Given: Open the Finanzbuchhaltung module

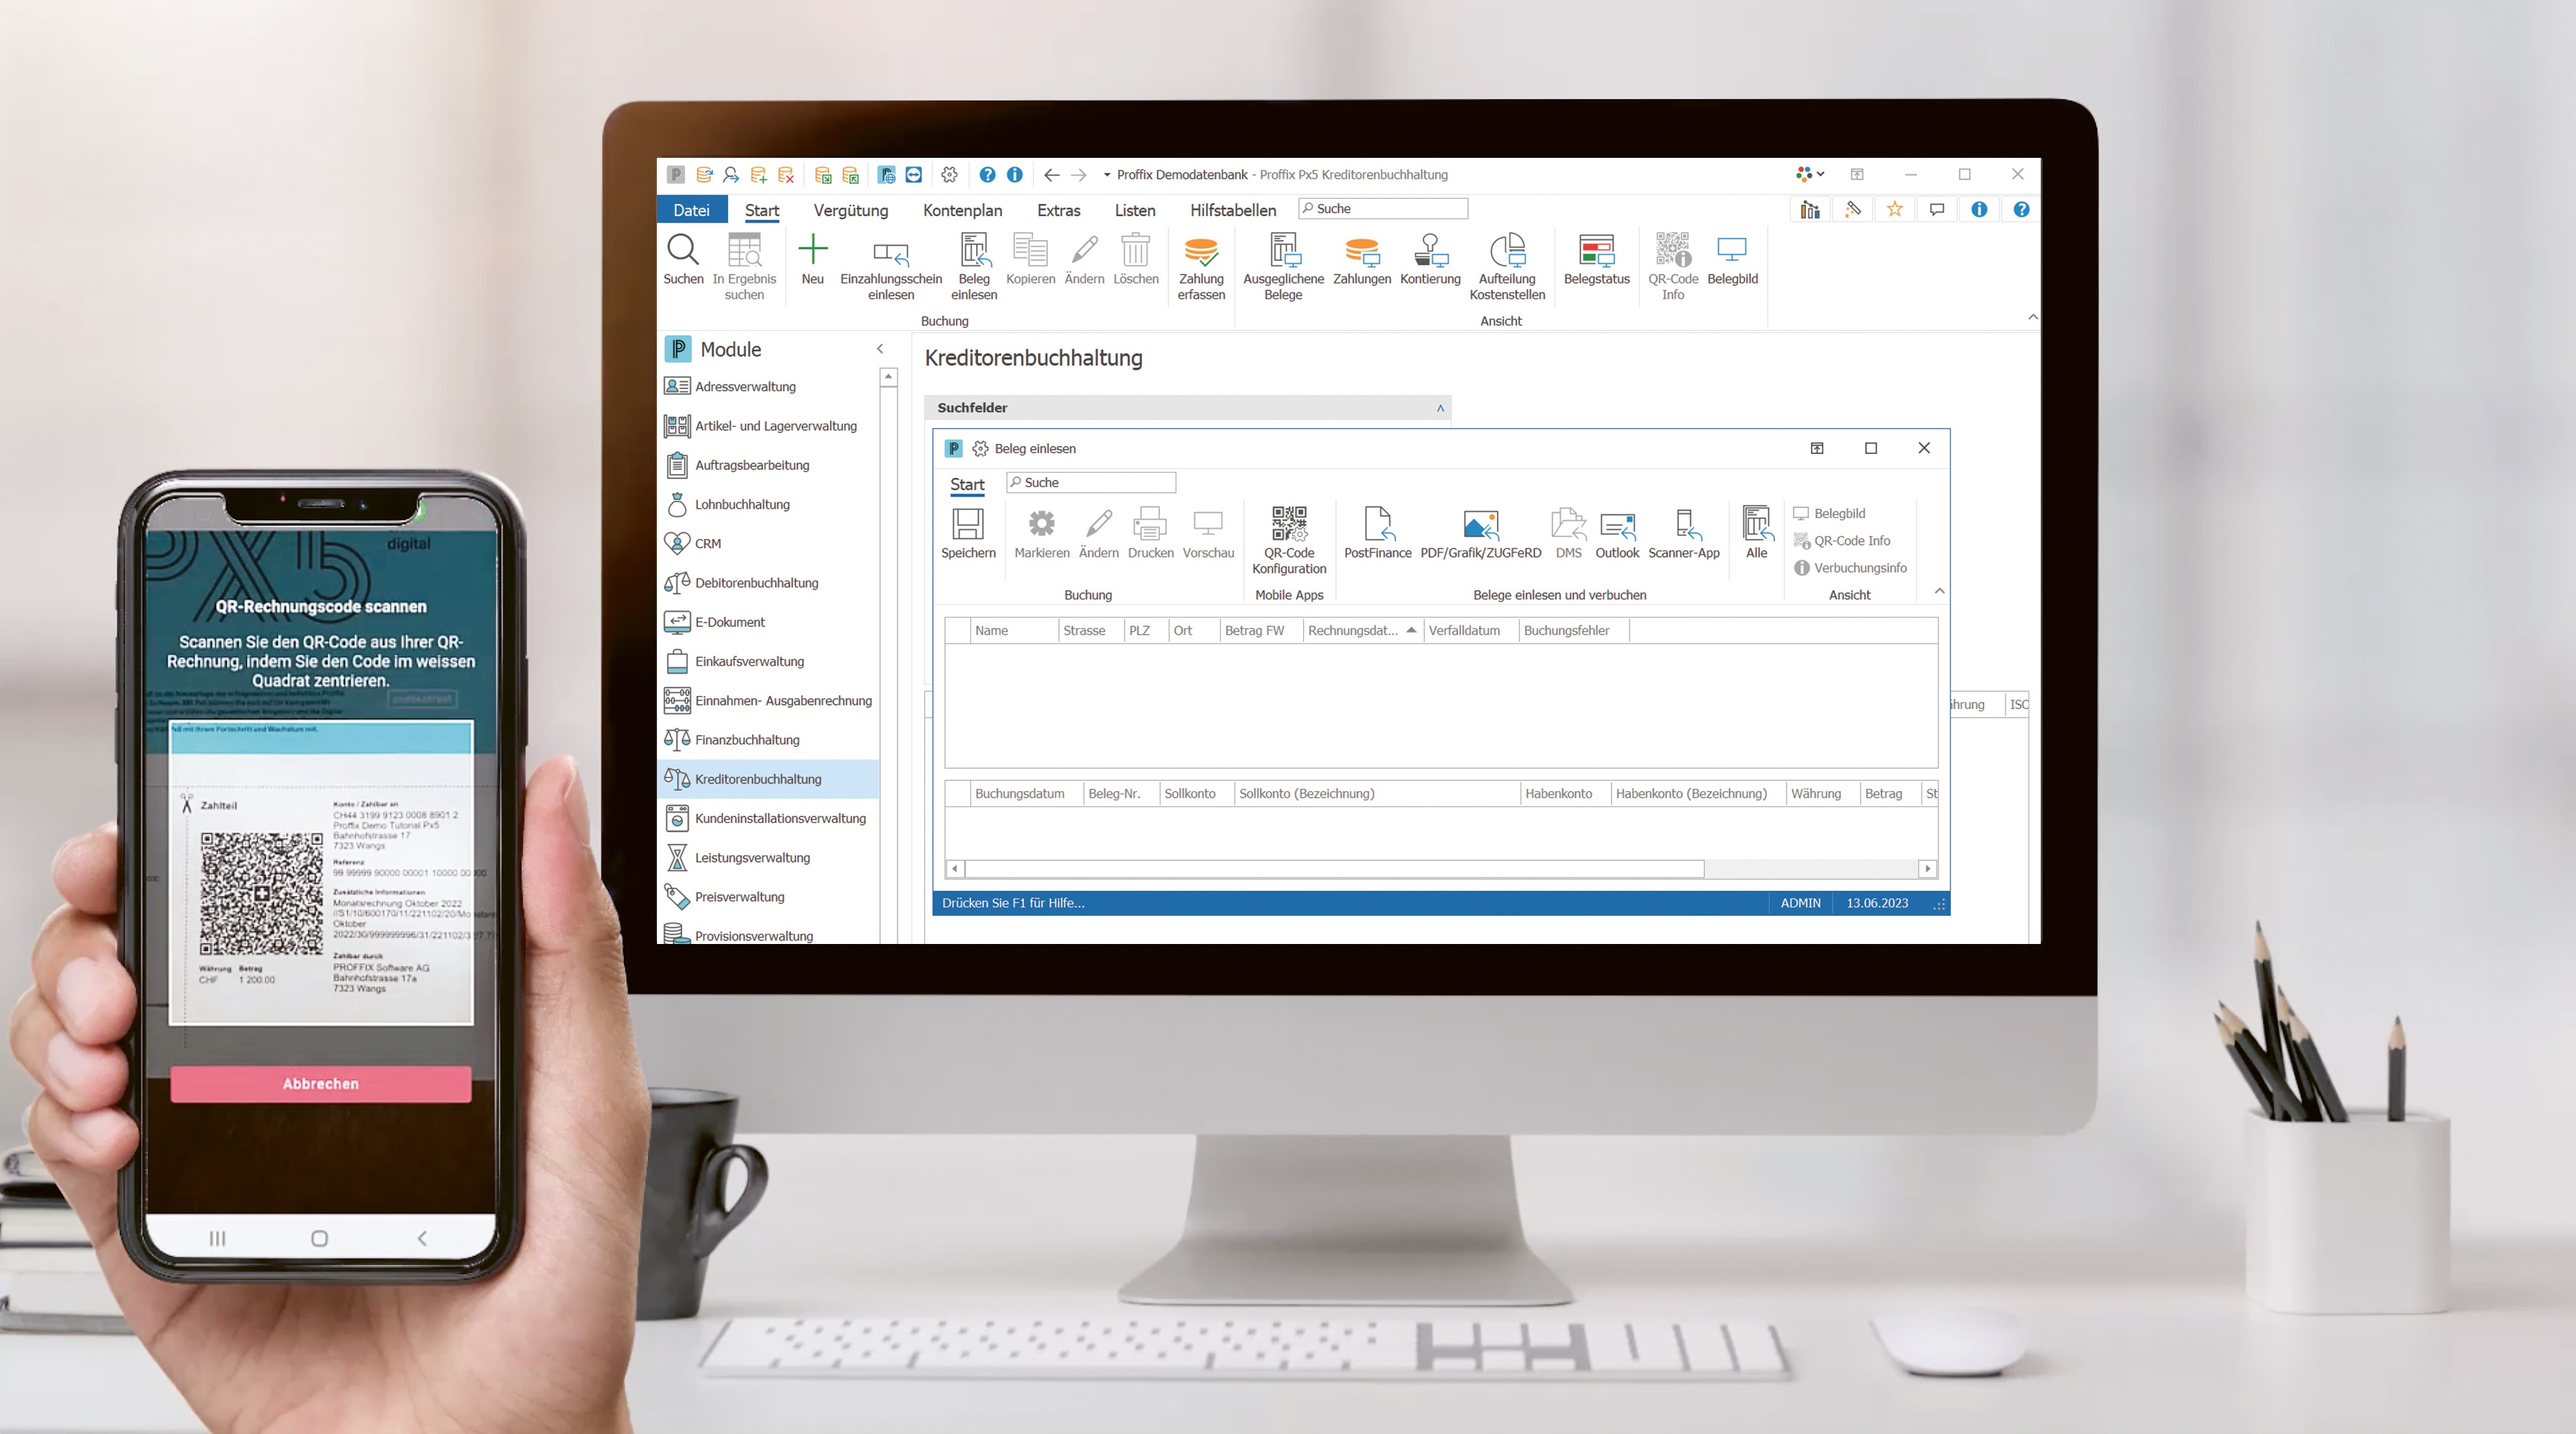Looking at the screenshot, I should point(746,740).
